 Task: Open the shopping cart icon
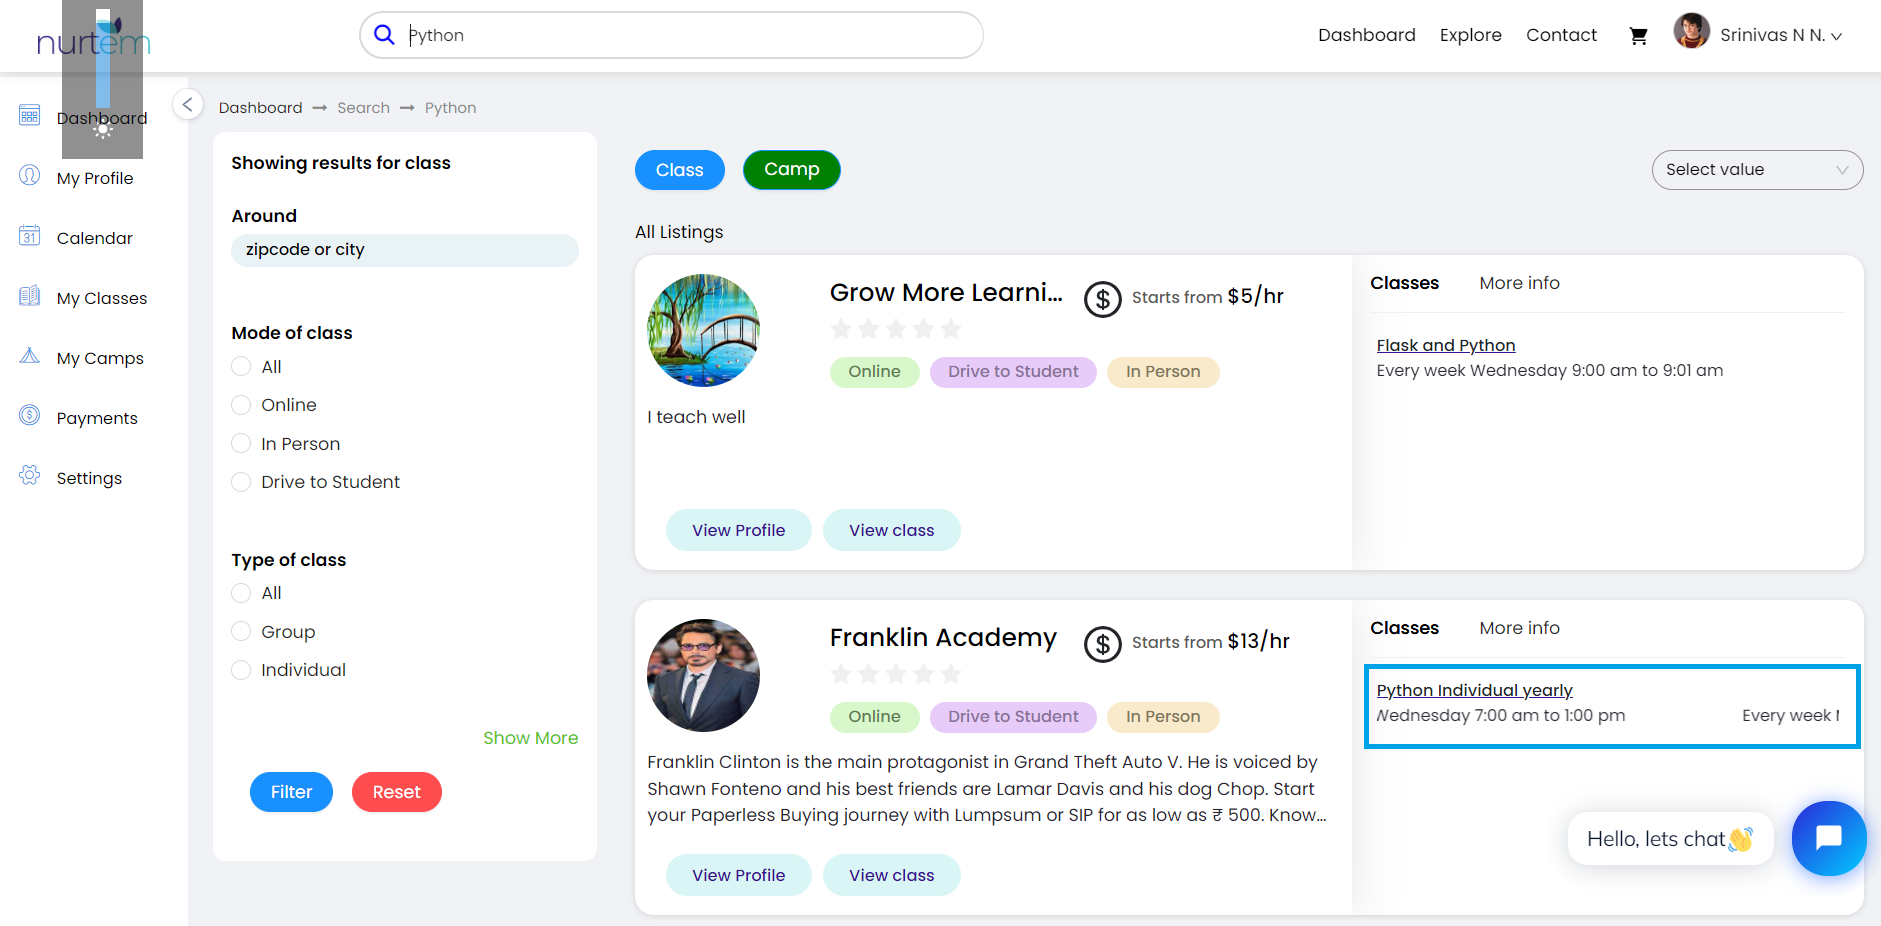click(x=1638, y=36)
